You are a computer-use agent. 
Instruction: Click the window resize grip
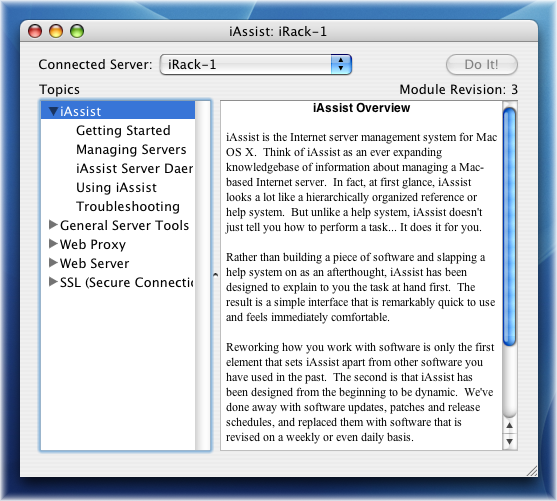coord(532,471)
